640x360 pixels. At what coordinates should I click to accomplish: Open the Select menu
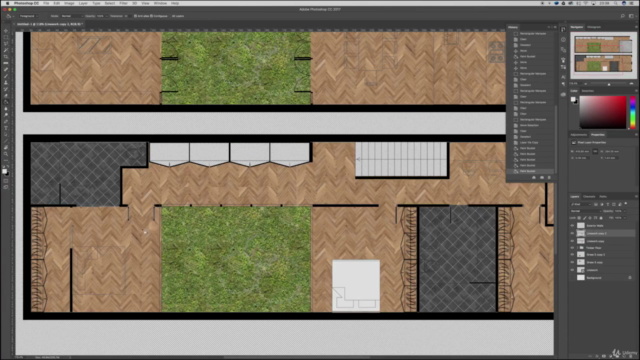110,3
